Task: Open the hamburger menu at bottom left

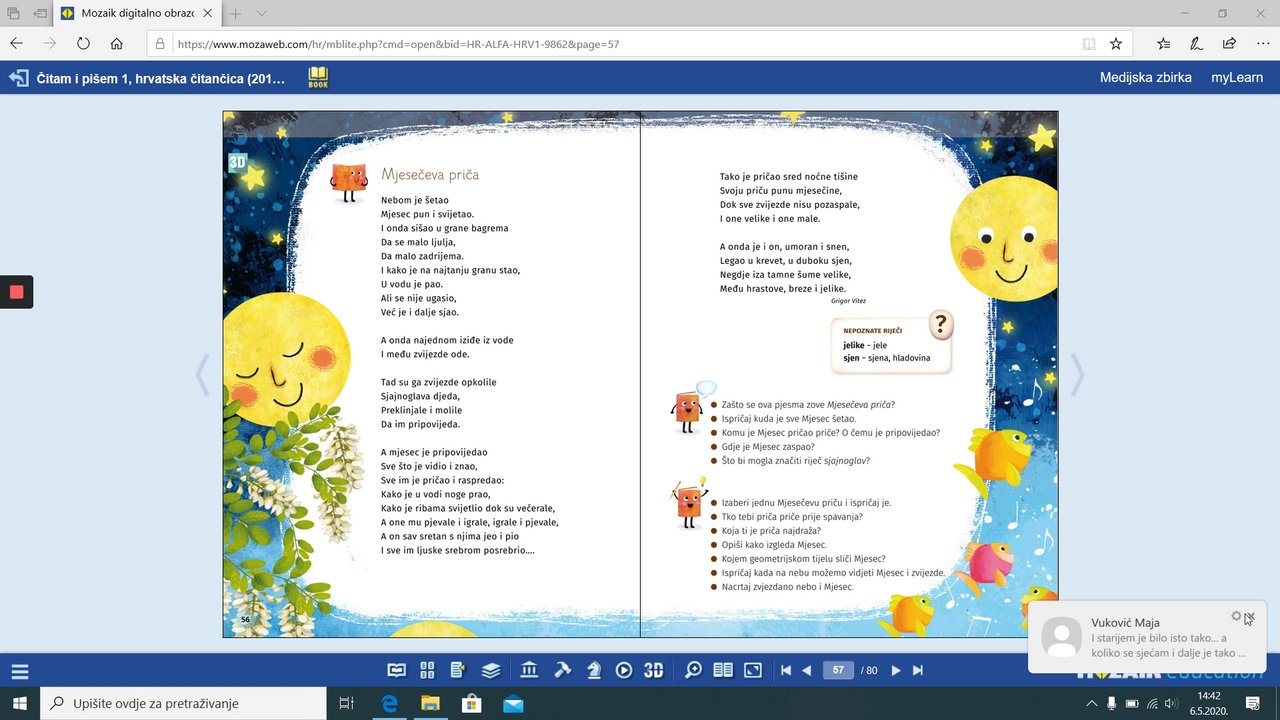Action: coord(20,672)
